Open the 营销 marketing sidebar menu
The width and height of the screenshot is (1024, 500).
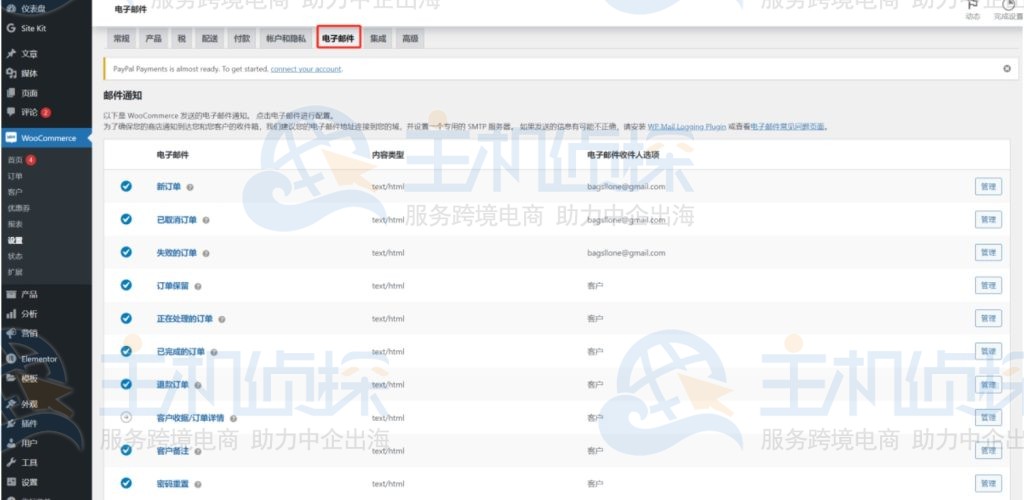click(29, 333)
